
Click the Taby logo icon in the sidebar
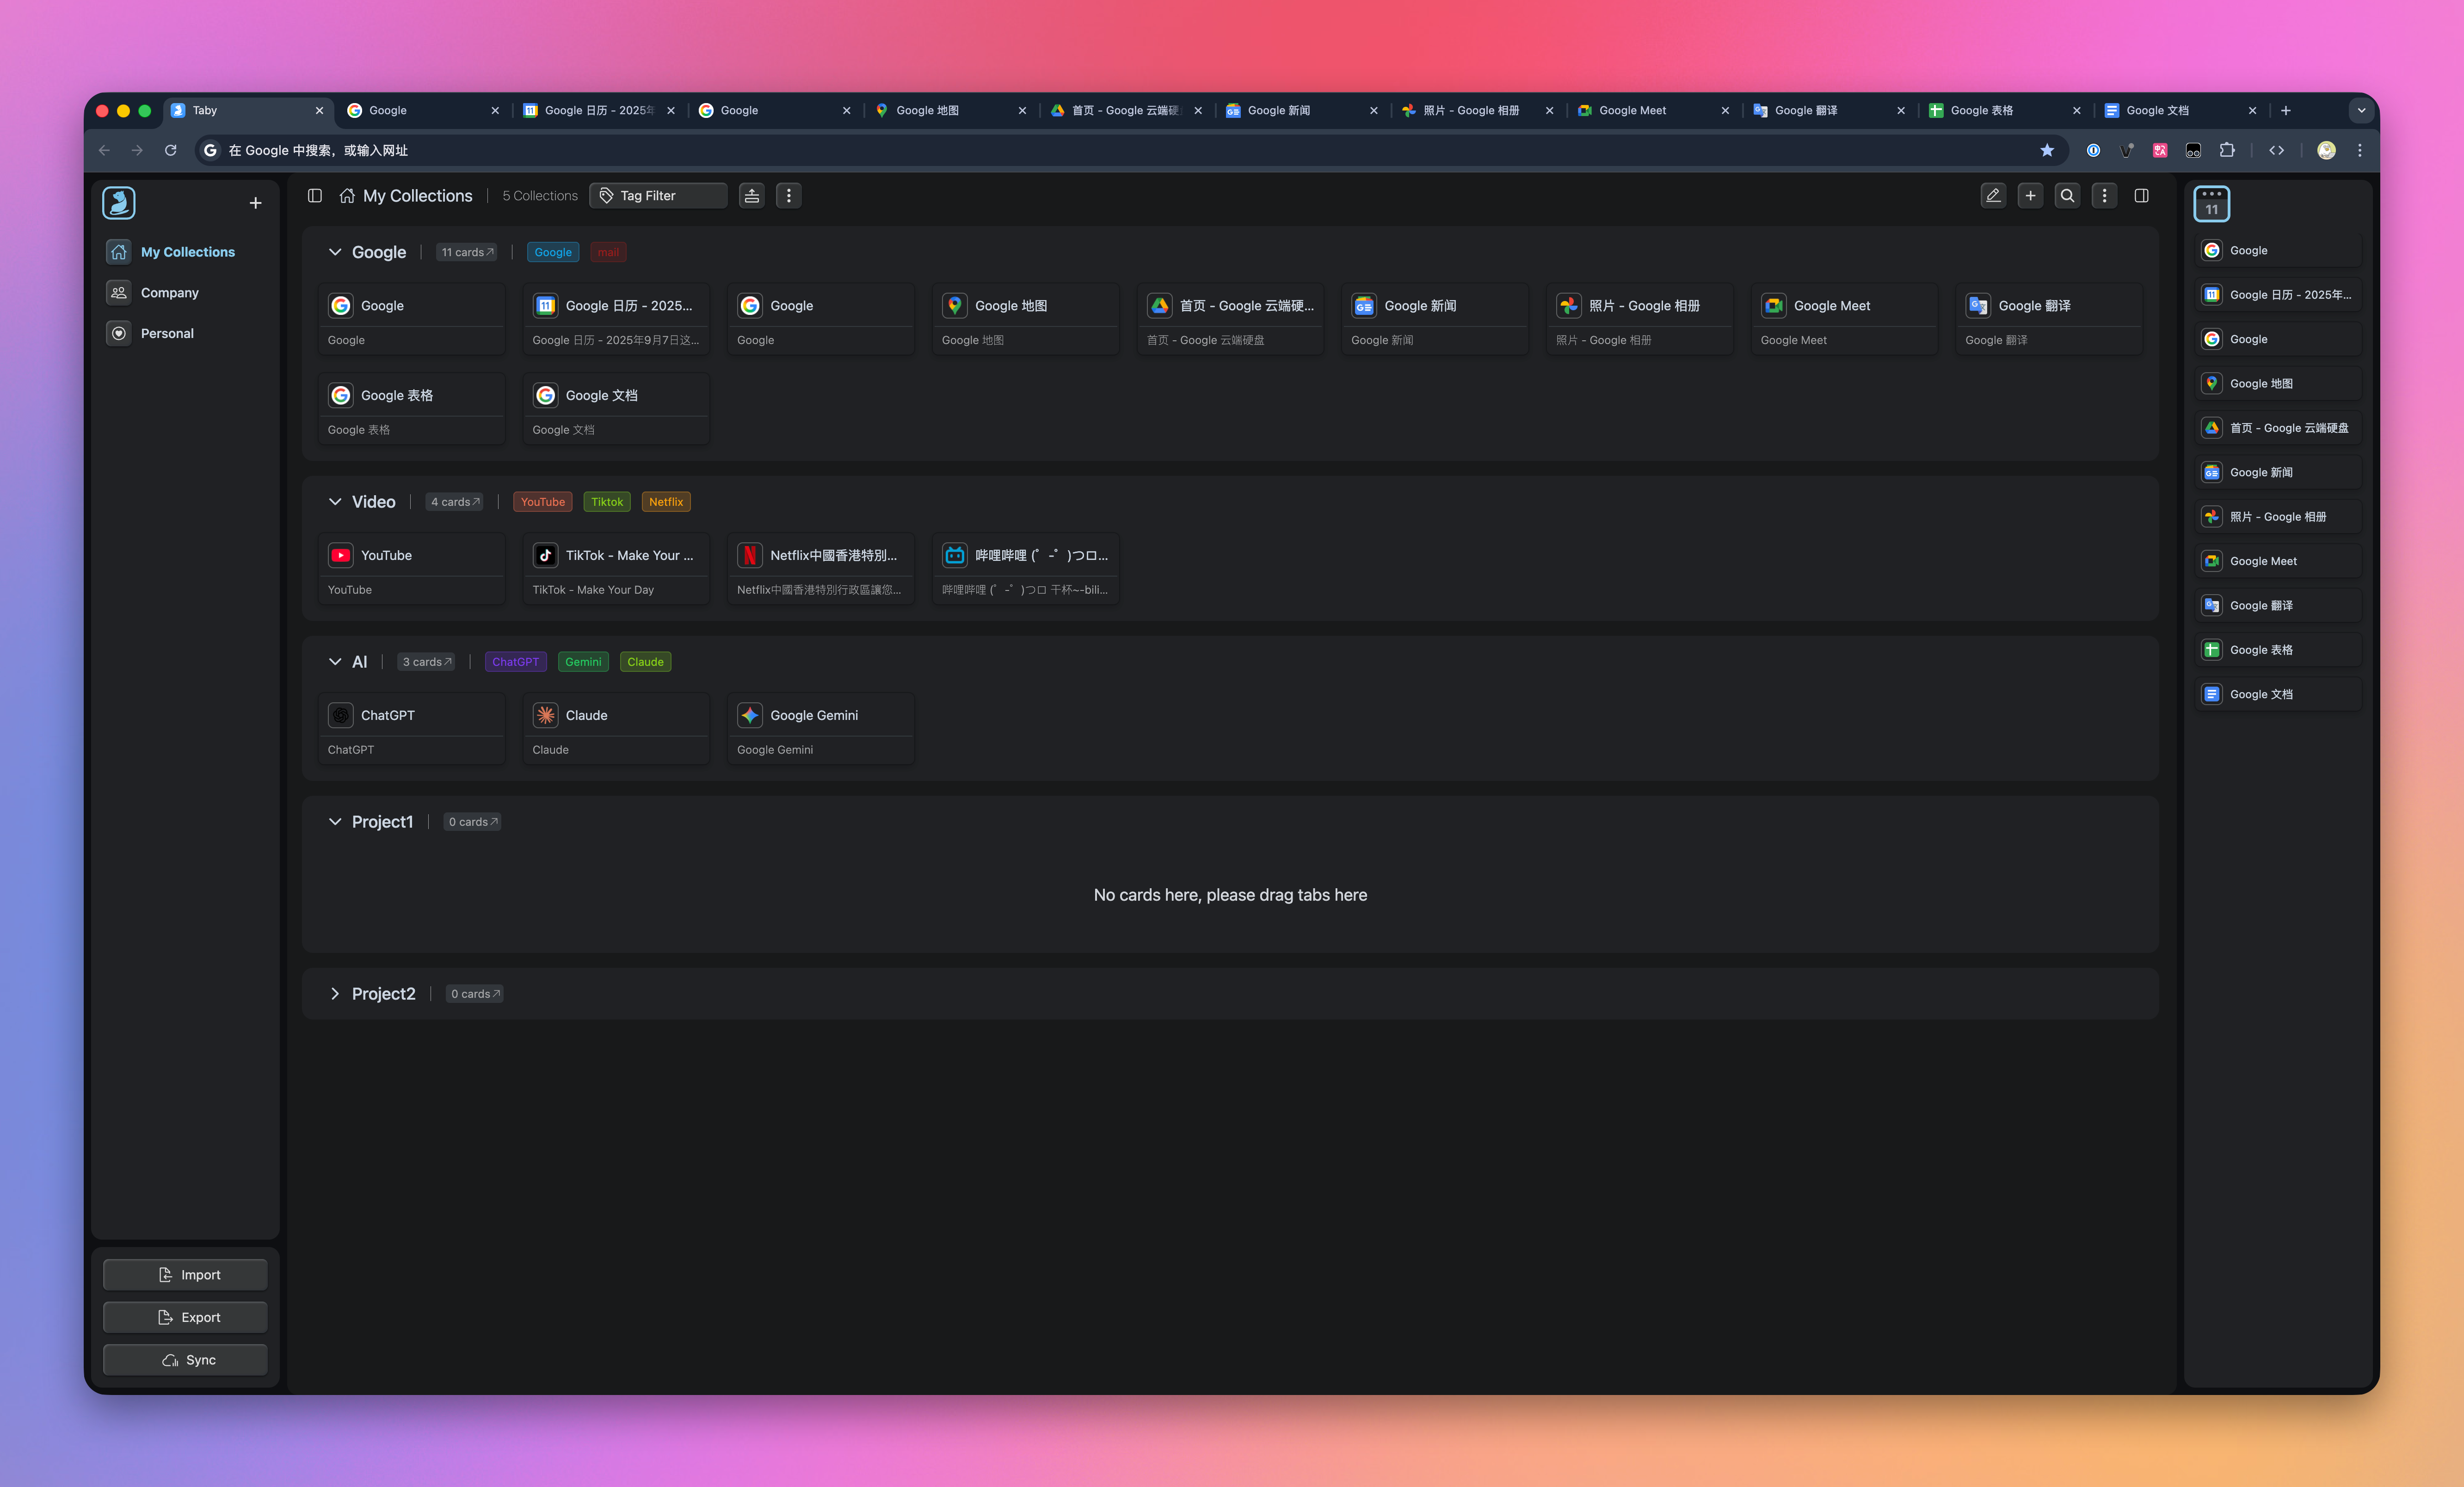coord(119,203)
